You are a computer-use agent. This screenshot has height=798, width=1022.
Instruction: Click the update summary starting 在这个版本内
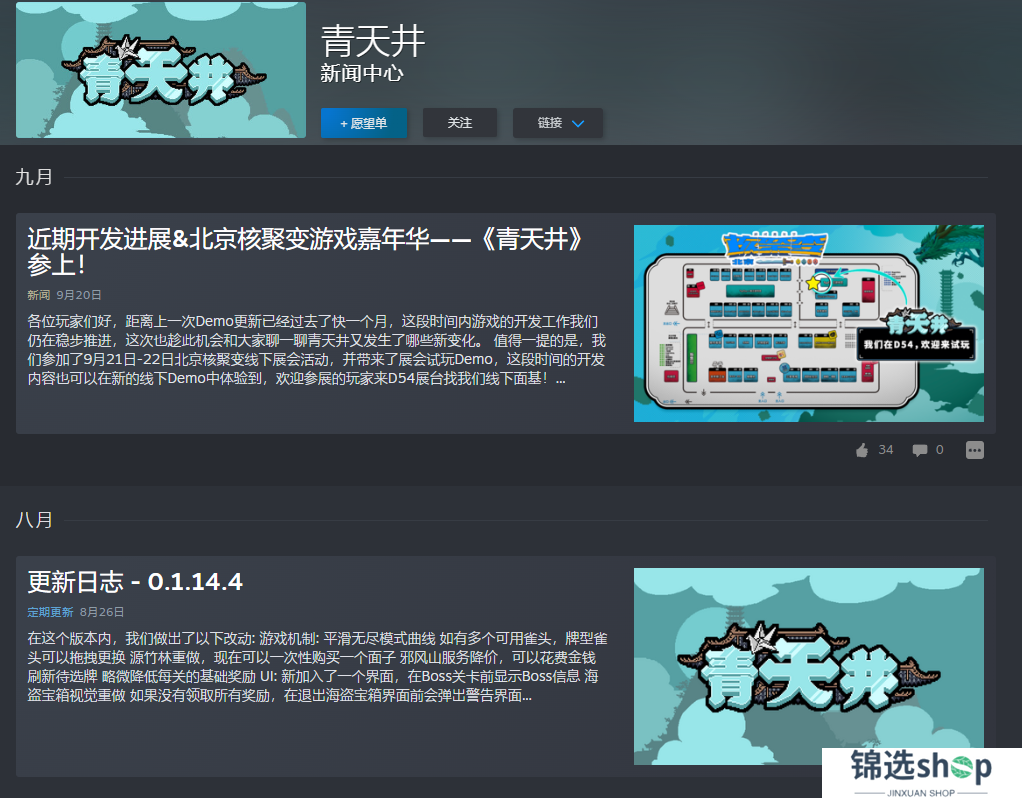[317, 667]
